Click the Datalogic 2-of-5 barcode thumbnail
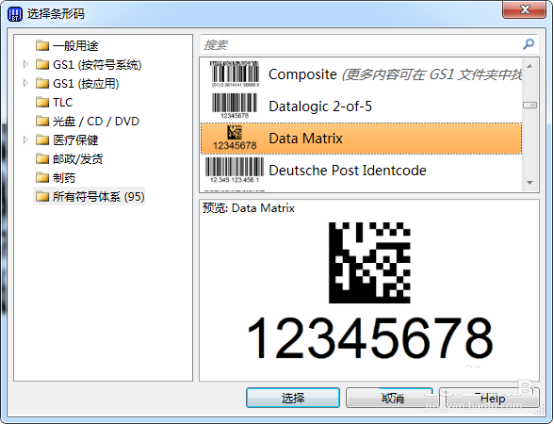The image size is (554, 425). [235, 106]
